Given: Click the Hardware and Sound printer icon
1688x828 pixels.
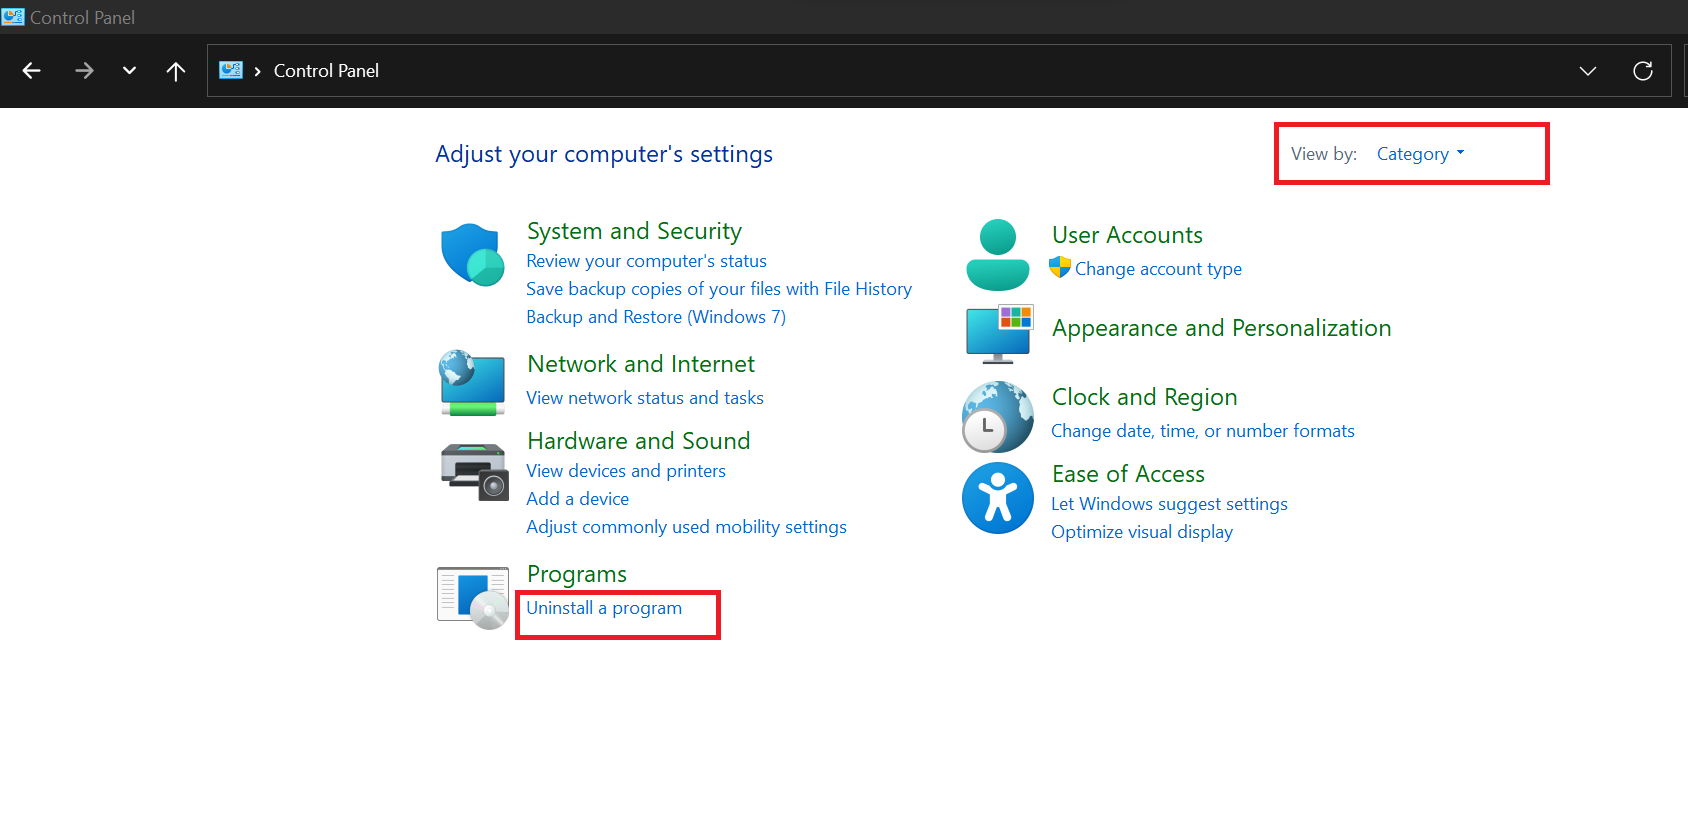Looking at the screenshot, I should coord(474,471).
